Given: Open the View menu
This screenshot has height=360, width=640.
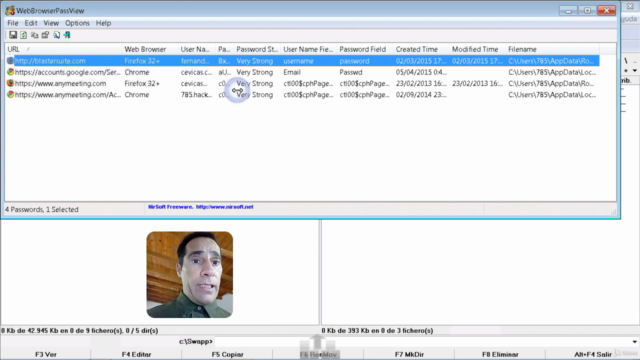Looking at the screenshot, I should [51, 23].
